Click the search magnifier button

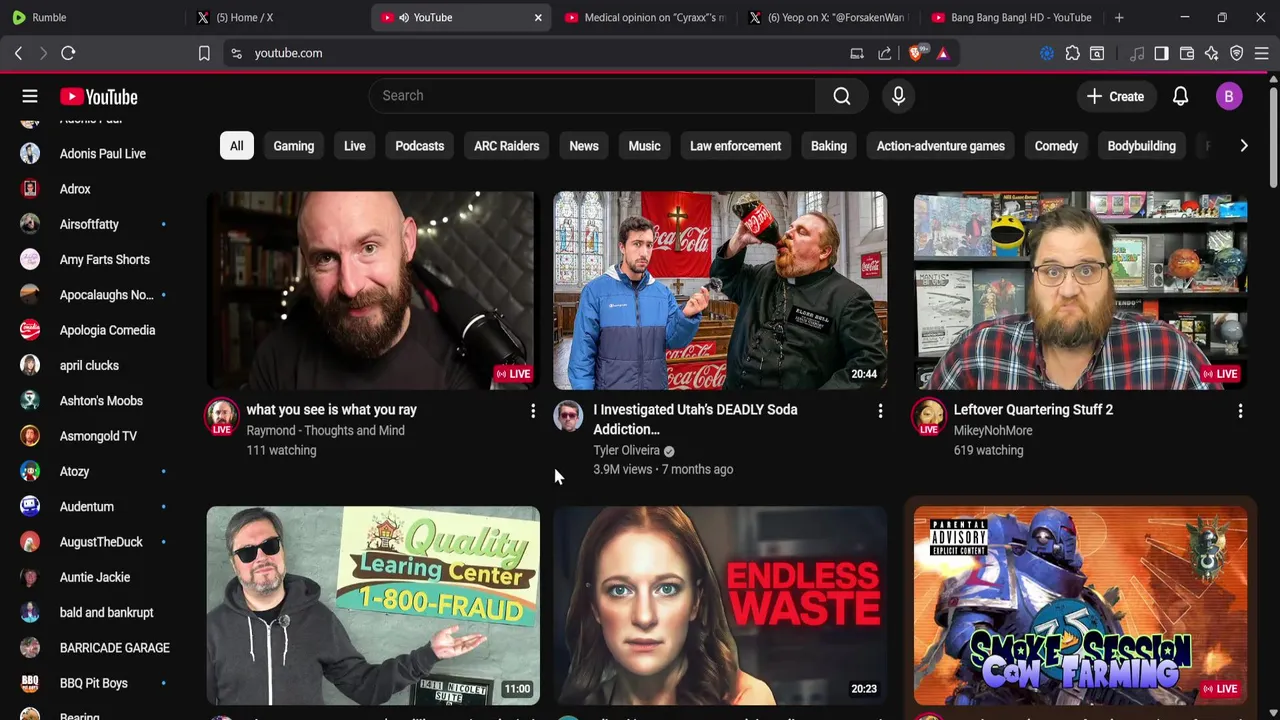tap(842, 96)
